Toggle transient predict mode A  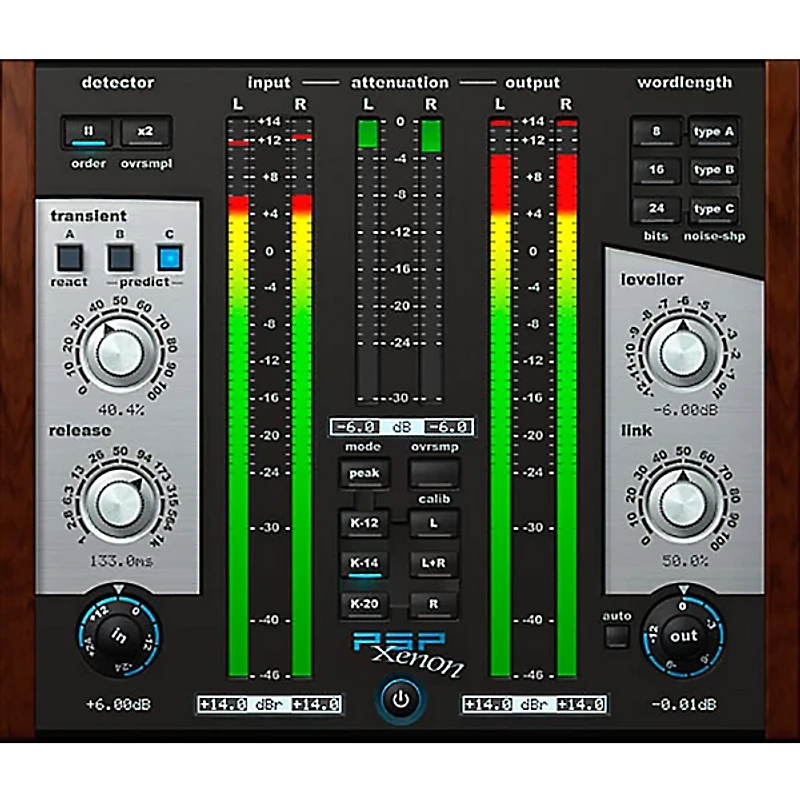click(x=69, y=256)
